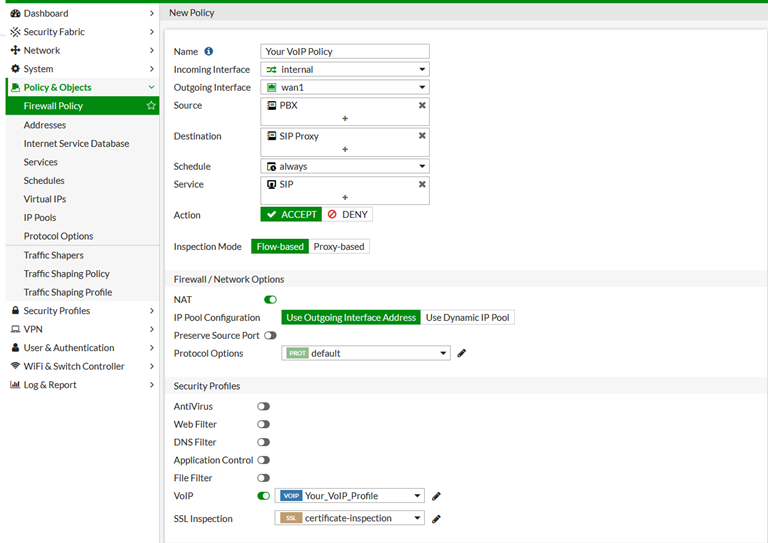This screenshot has height=543, width=768.
Task: Add another source with plus sign
Action: coord(345,119)
